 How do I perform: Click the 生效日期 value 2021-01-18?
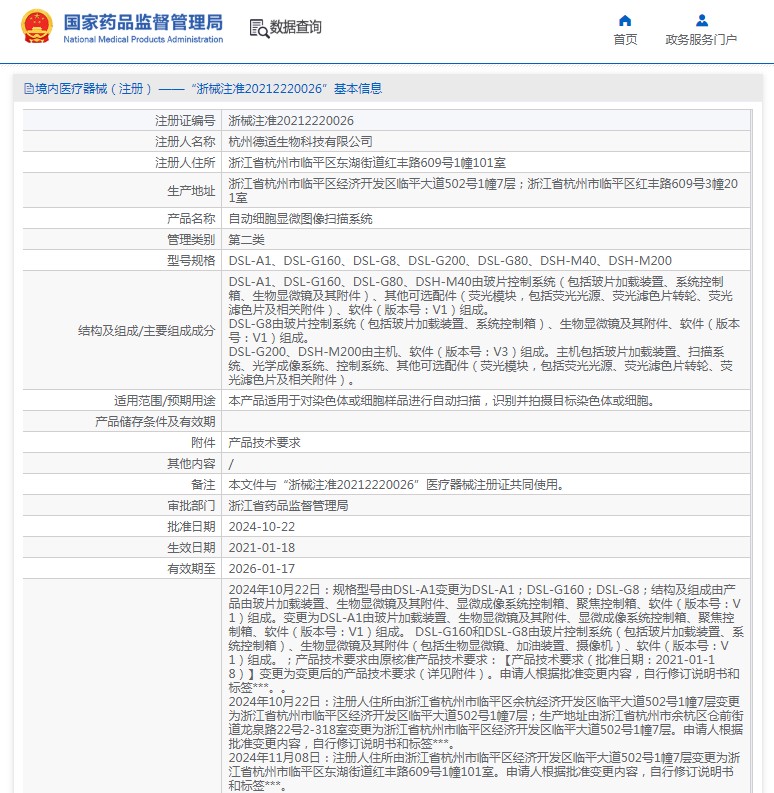(x=262, y=548)
